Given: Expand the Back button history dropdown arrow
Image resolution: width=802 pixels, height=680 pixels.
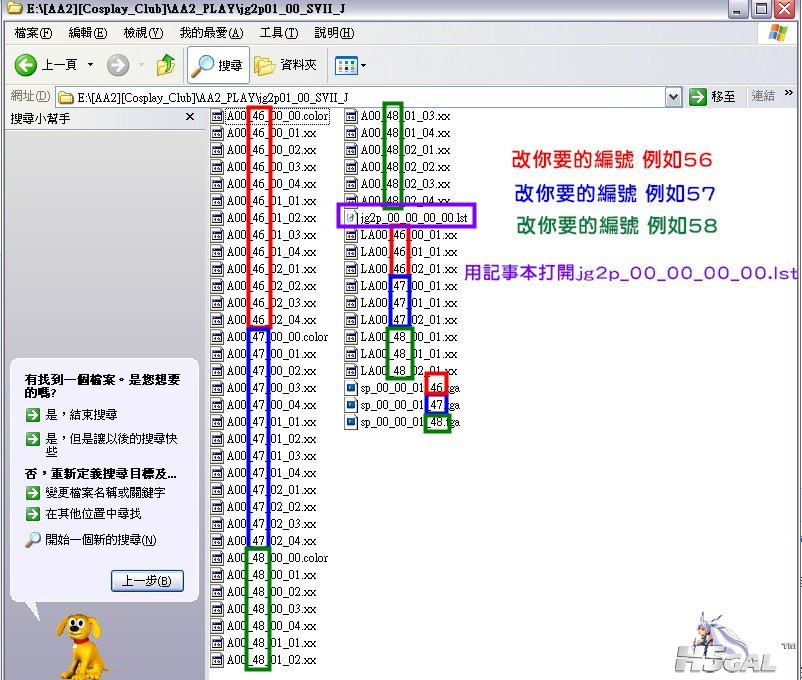Looking at the screenshot, I should pyautogui.click(x=90, y=65).
